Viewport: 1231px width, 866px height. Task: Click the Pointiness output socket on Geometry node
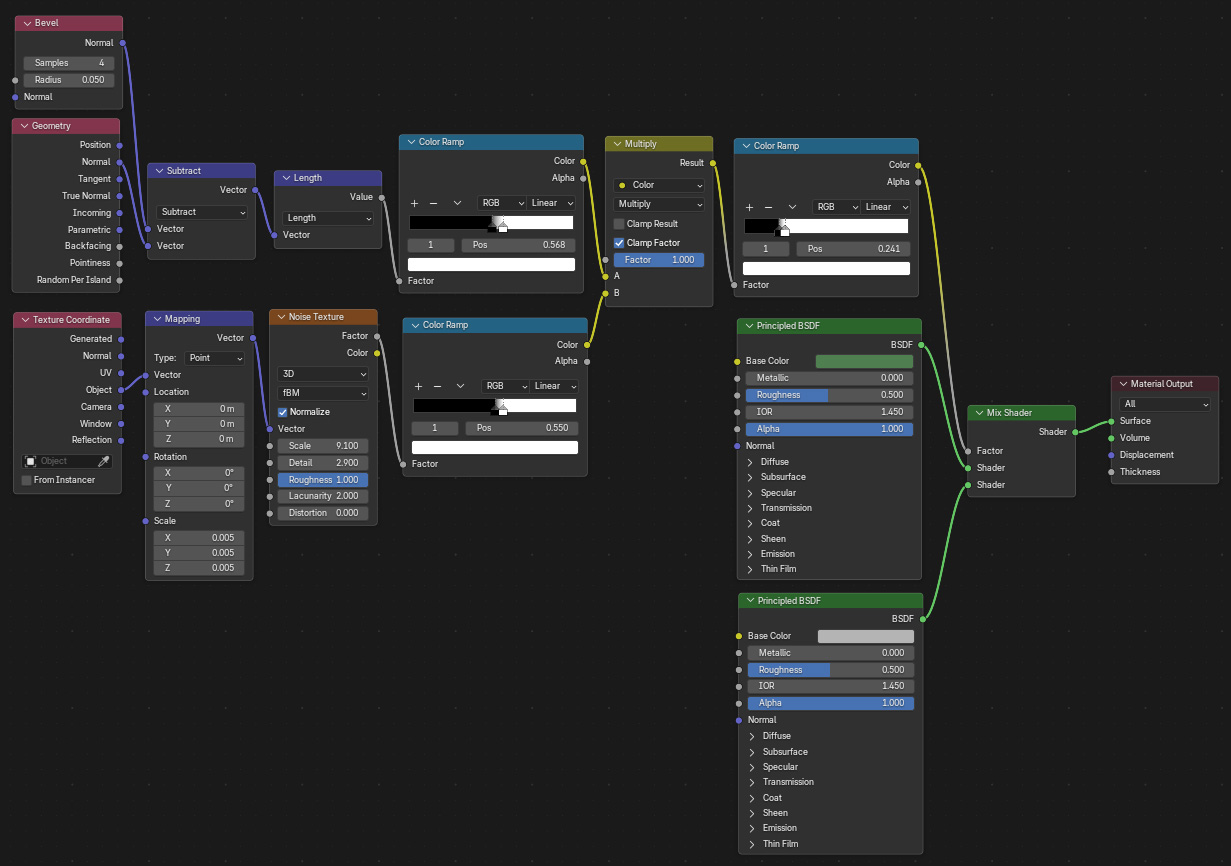tap(119, 263)
